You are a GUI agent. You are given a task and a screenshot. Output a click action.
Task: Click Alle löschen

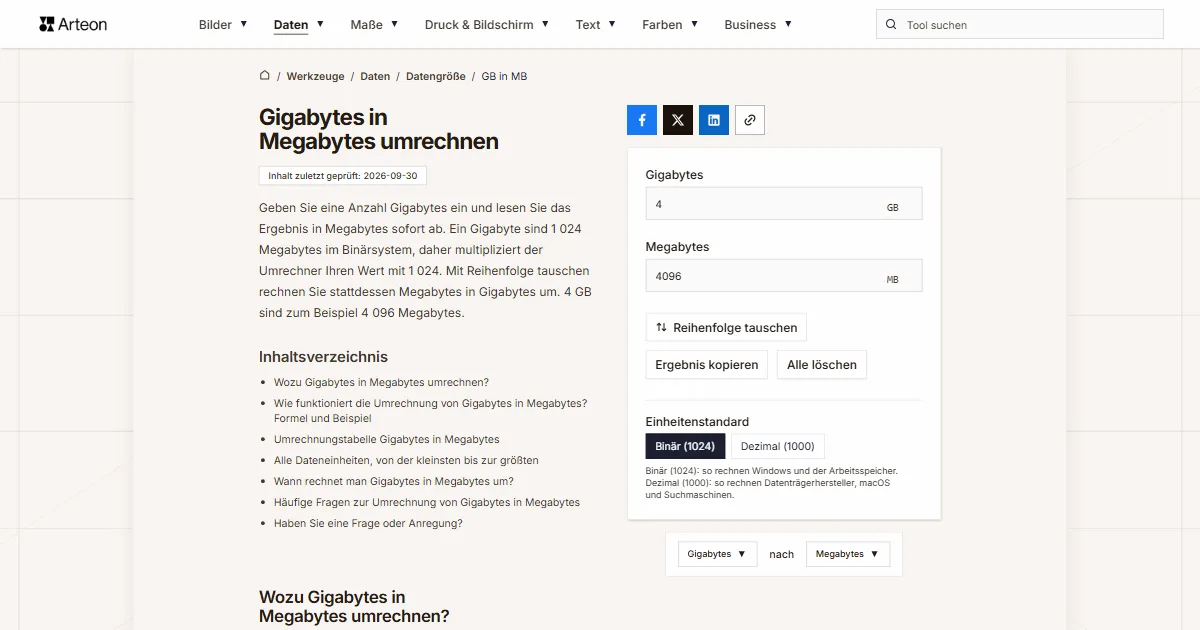click(822, 365)
